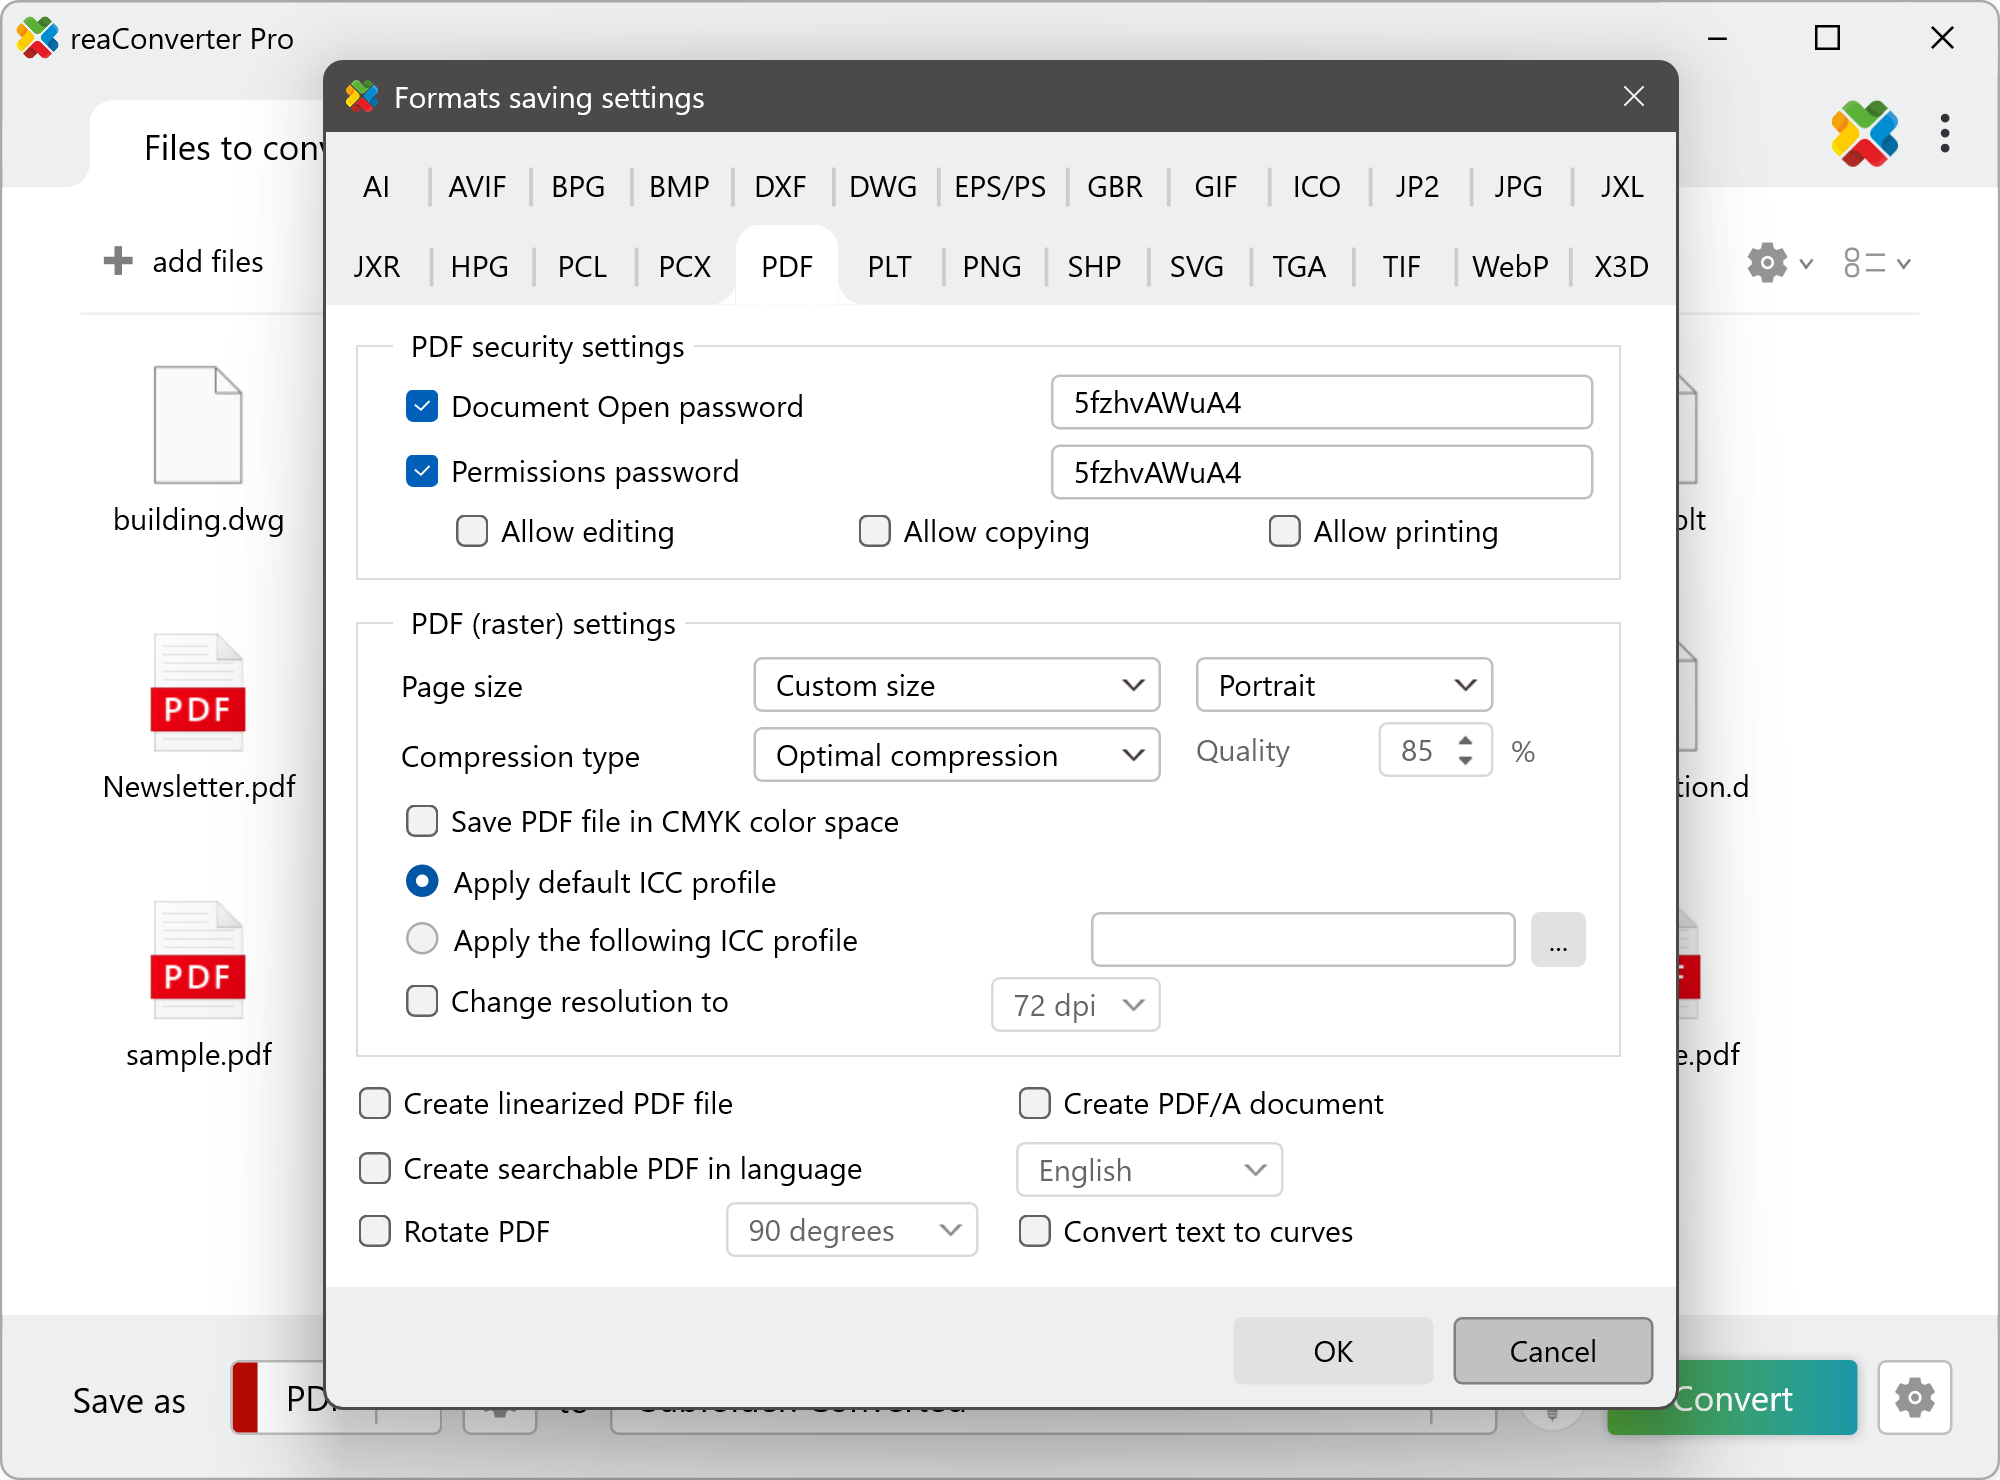
Task: Switch to the JPG format tab
Action: [x=1517, y=187]
